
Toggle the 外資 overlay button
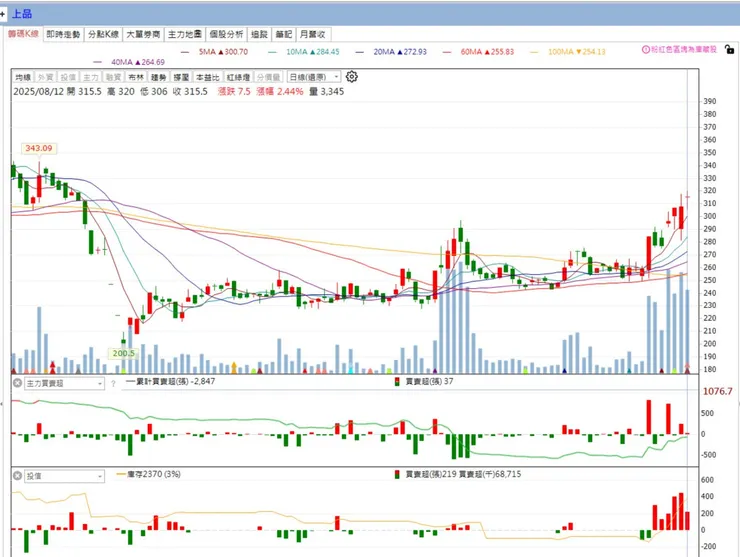click(x=45, y=77)
